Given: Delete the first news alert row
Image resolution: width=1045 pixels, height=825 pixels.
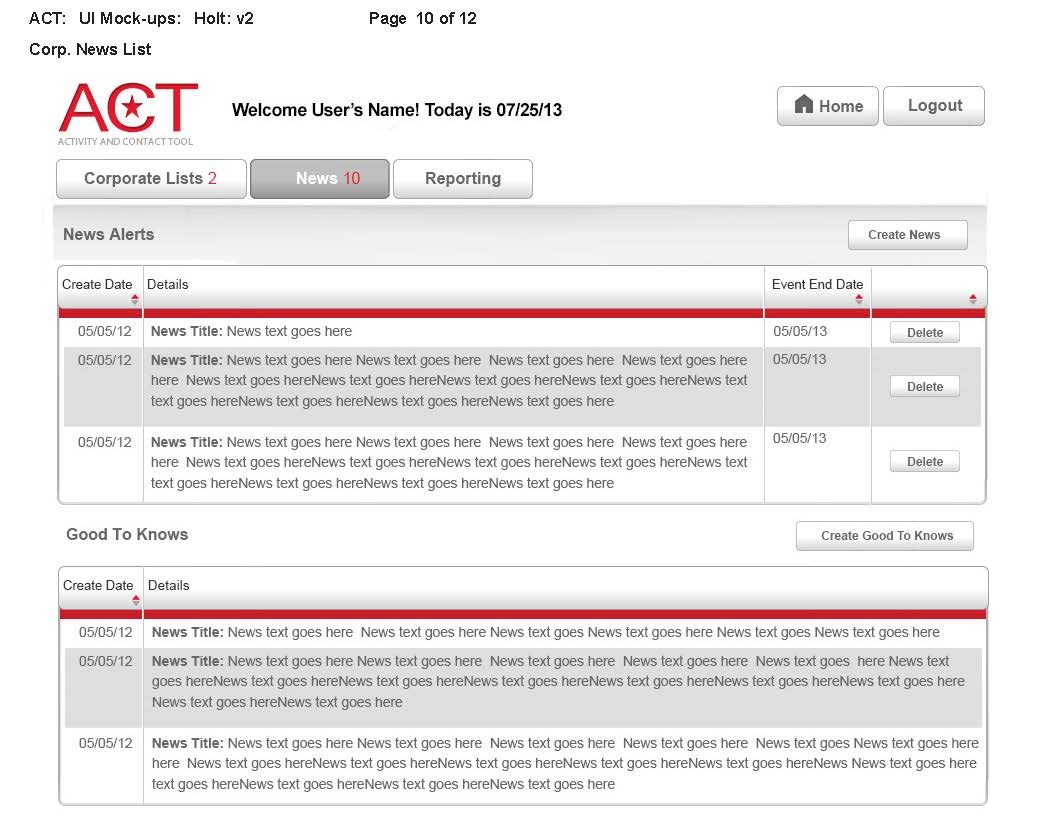Looking at the screenshot, I should click(924, 333).
